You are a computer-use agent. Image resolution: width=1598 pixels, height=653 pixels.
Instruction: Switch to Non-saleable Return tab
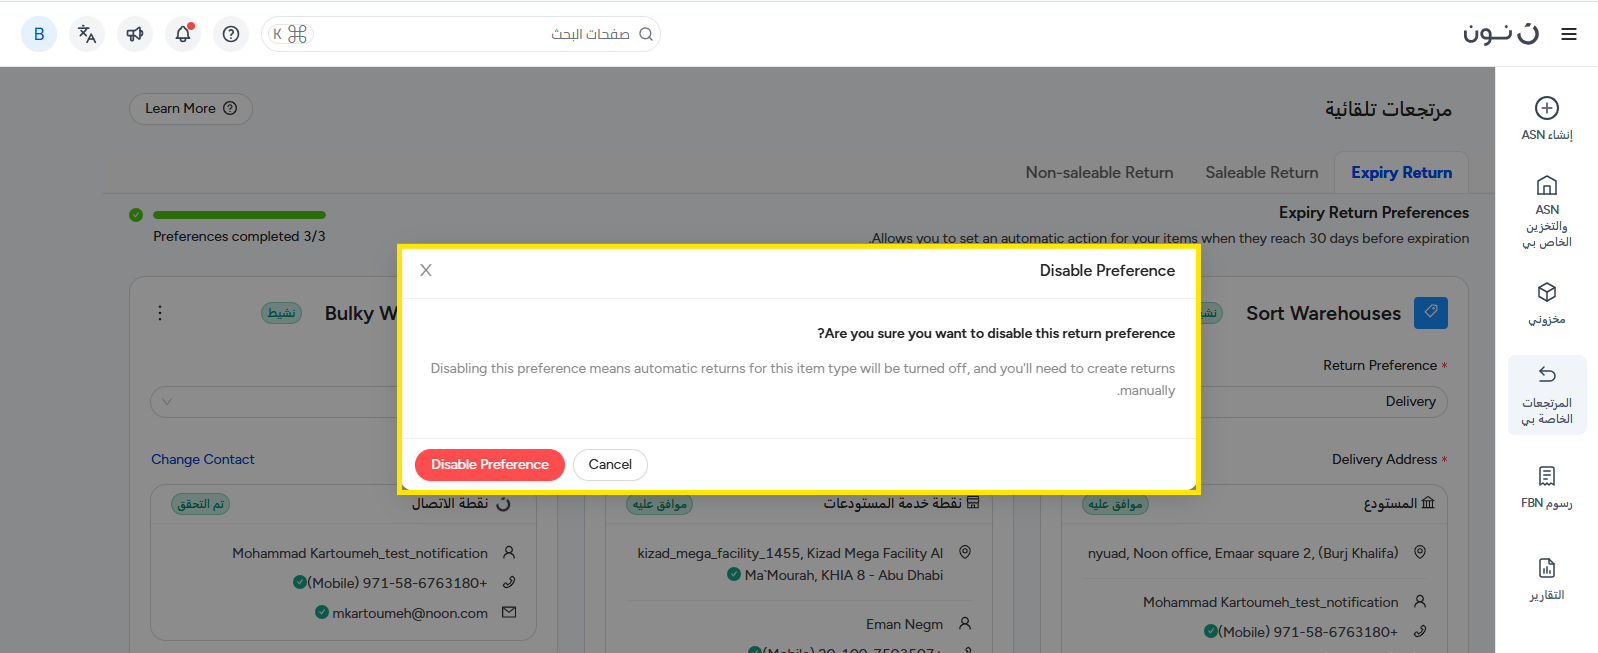[x=1099, y=173]
